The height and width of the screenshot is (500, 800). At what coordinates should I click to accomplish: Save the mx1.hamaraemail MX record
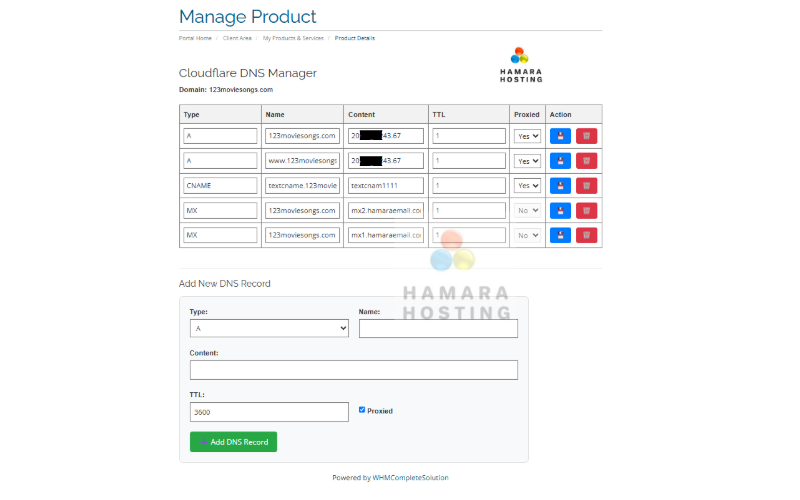560,235
